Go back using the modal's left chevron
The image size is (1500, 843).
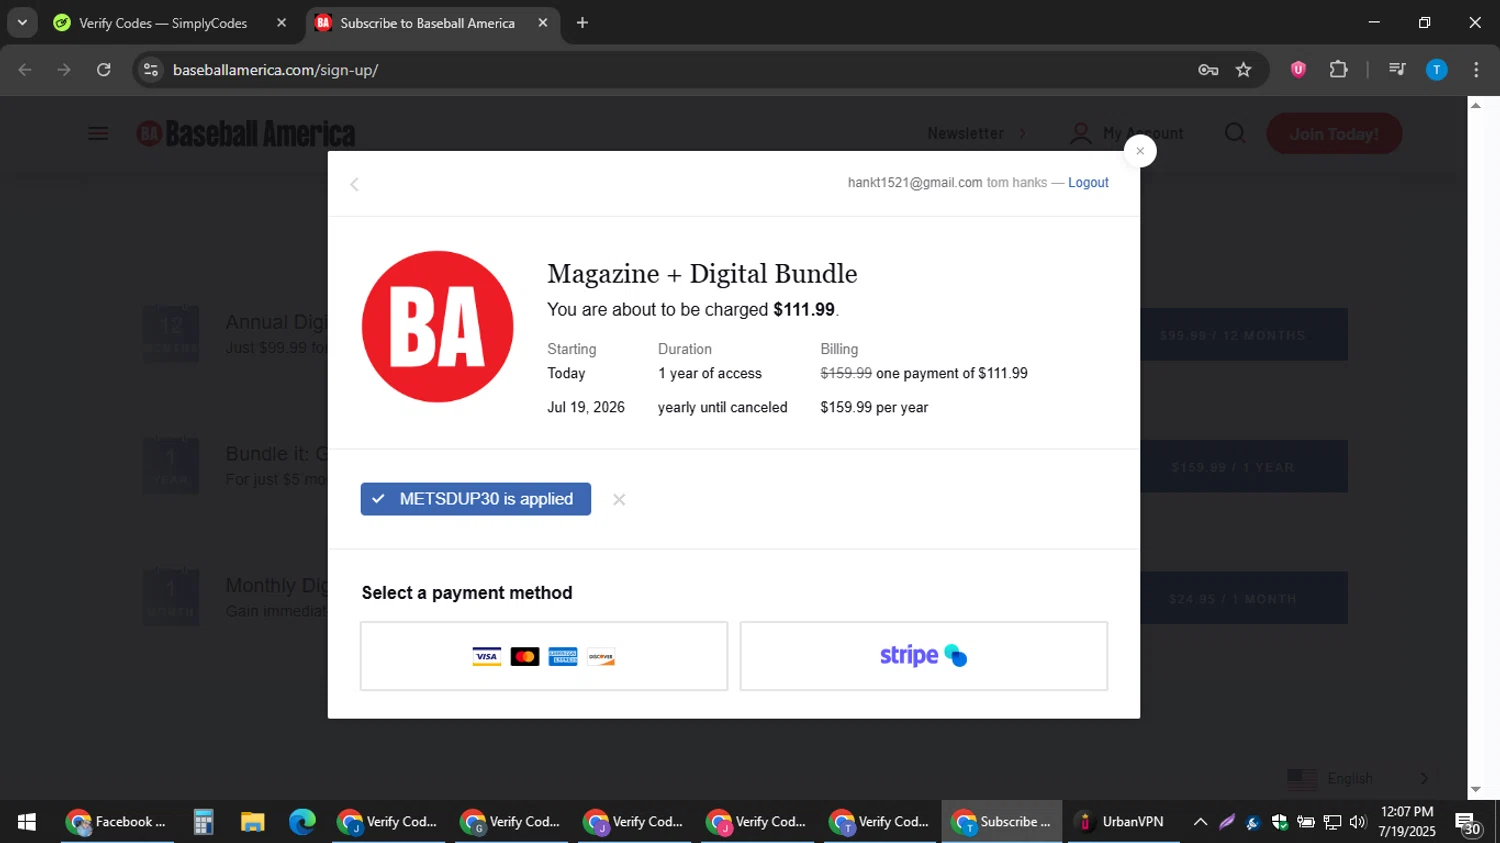354,184
